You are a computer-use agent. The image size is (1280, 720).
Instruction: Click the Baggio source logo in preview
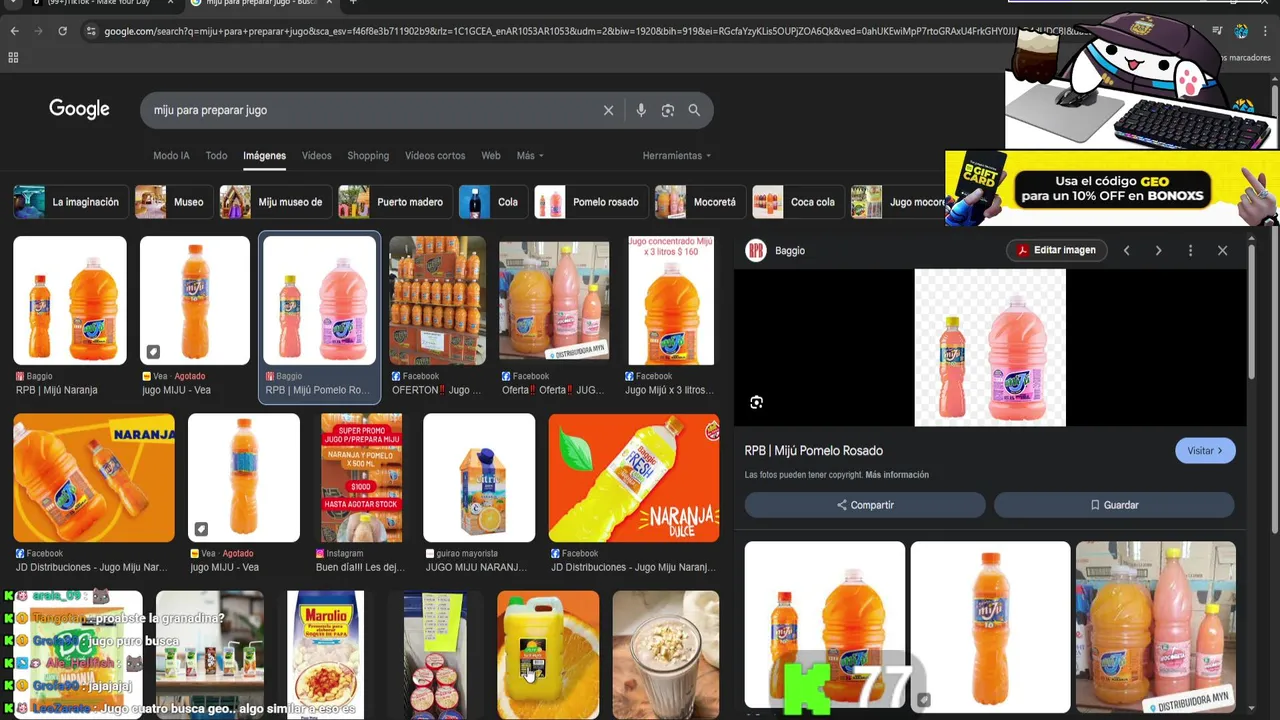pos(756,251)
